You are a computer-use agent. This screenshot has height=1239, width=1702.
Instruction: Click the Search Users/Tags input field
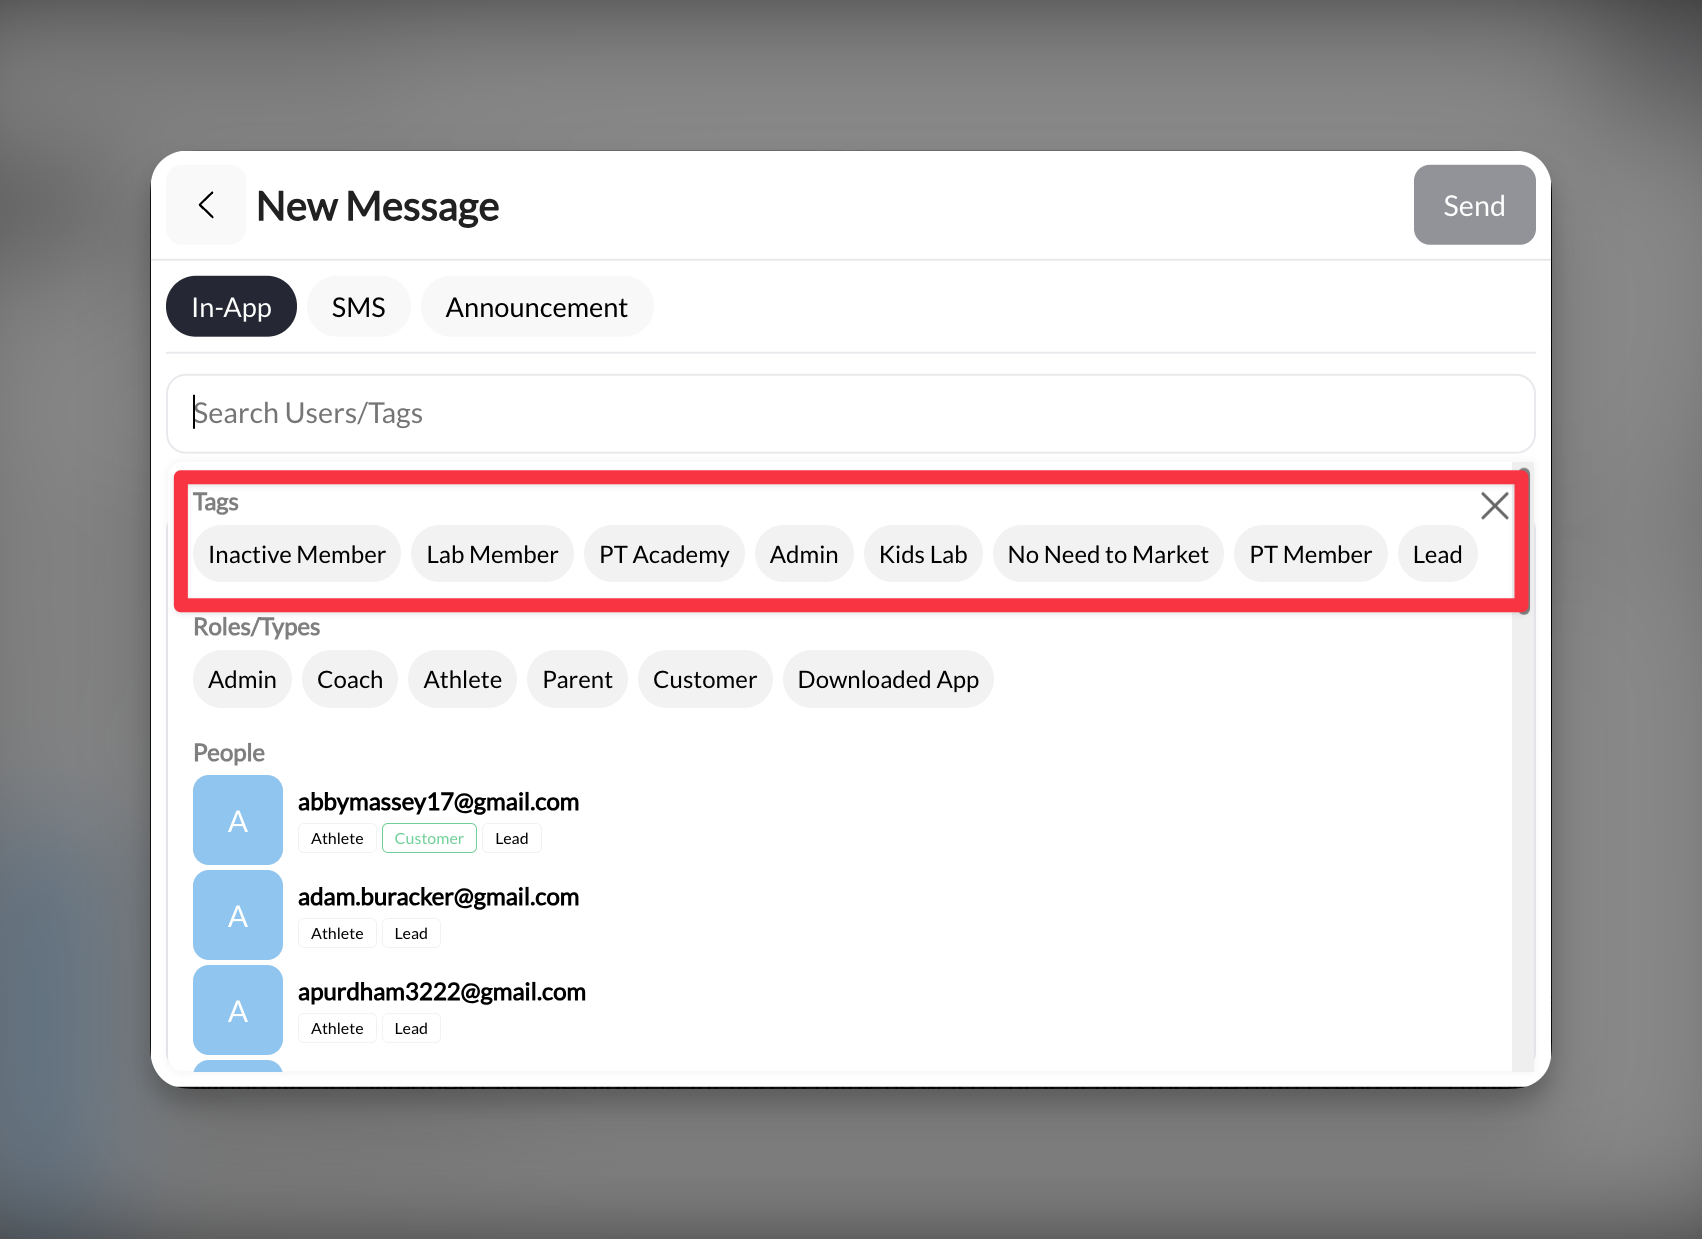coord(849,413)
